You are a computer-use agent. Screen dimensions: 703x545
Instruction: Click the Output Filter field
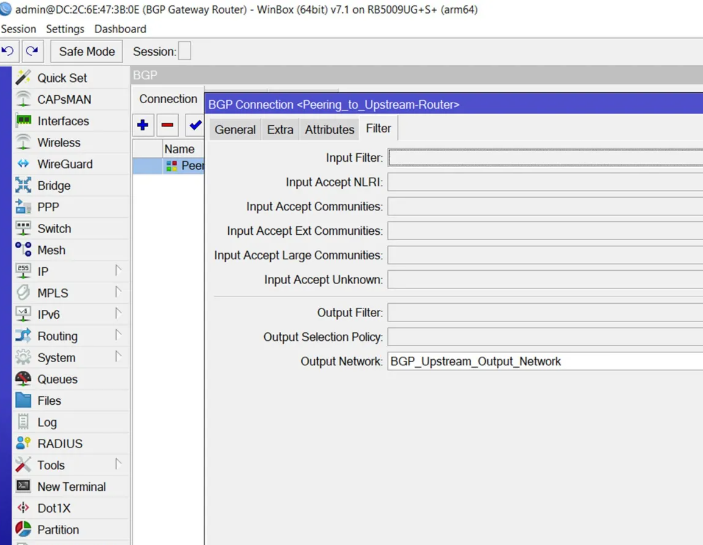[x=545, y=312]
